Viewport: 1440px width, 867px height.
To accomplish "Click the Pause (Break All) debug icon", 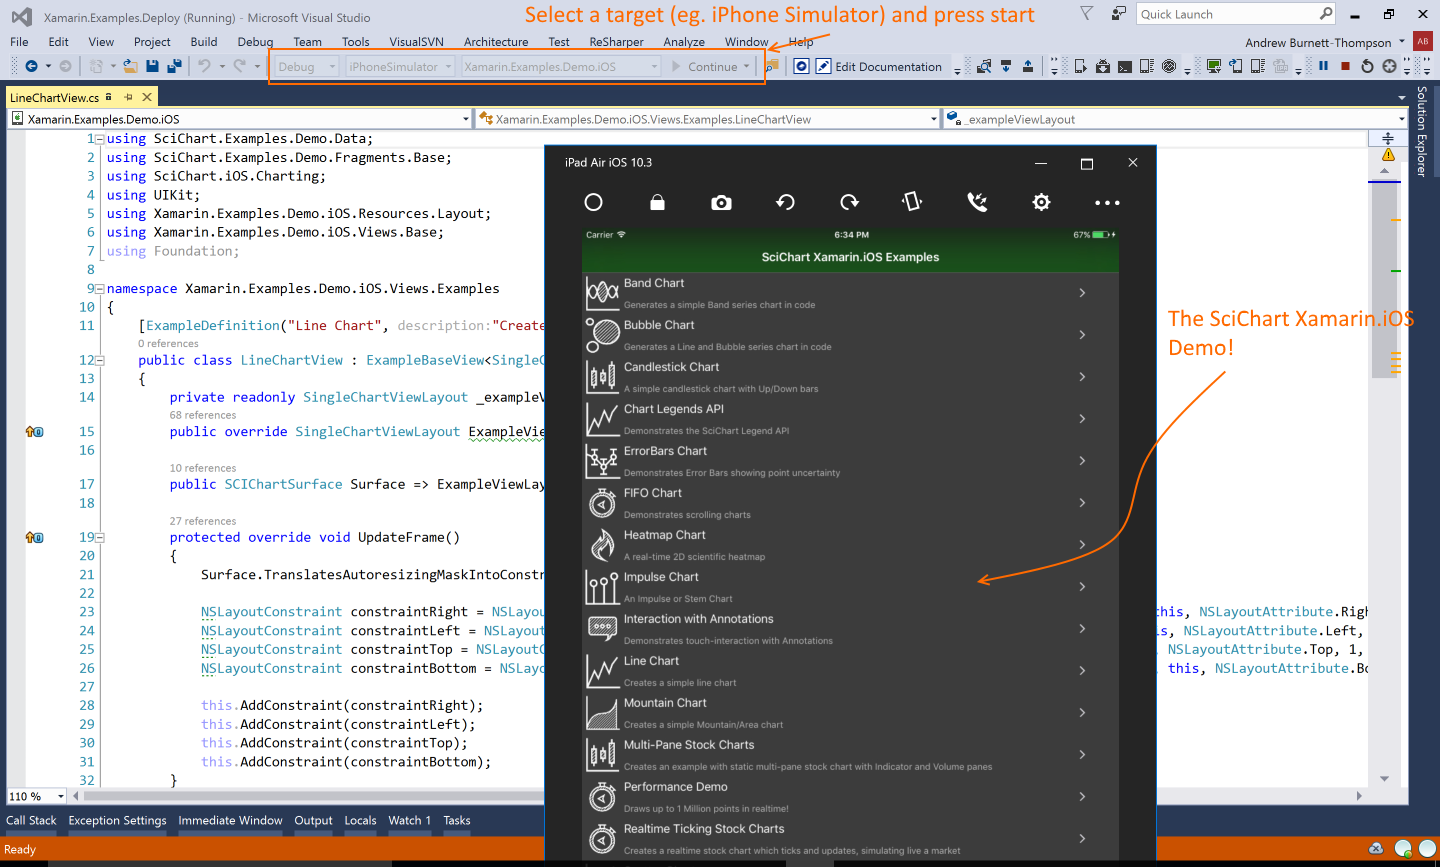I will click(1324, 66).
